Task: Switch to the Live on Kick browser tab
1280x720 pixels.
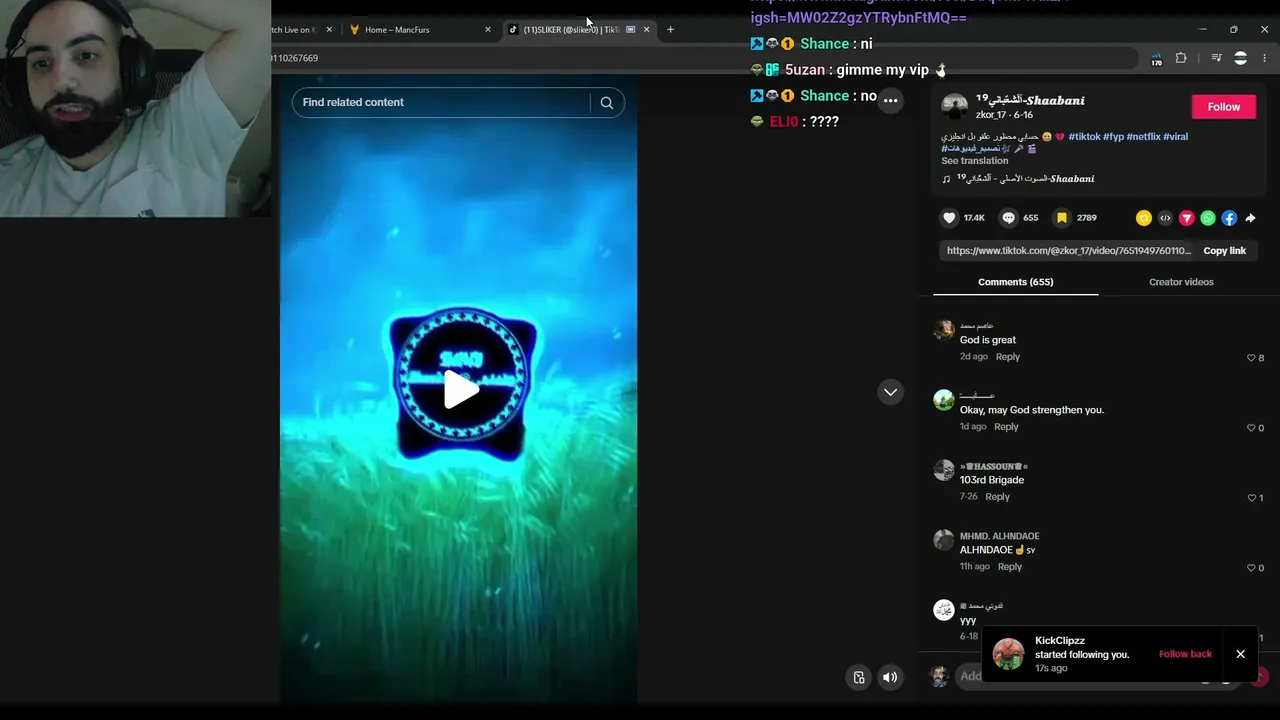Action: click(302, 29)
